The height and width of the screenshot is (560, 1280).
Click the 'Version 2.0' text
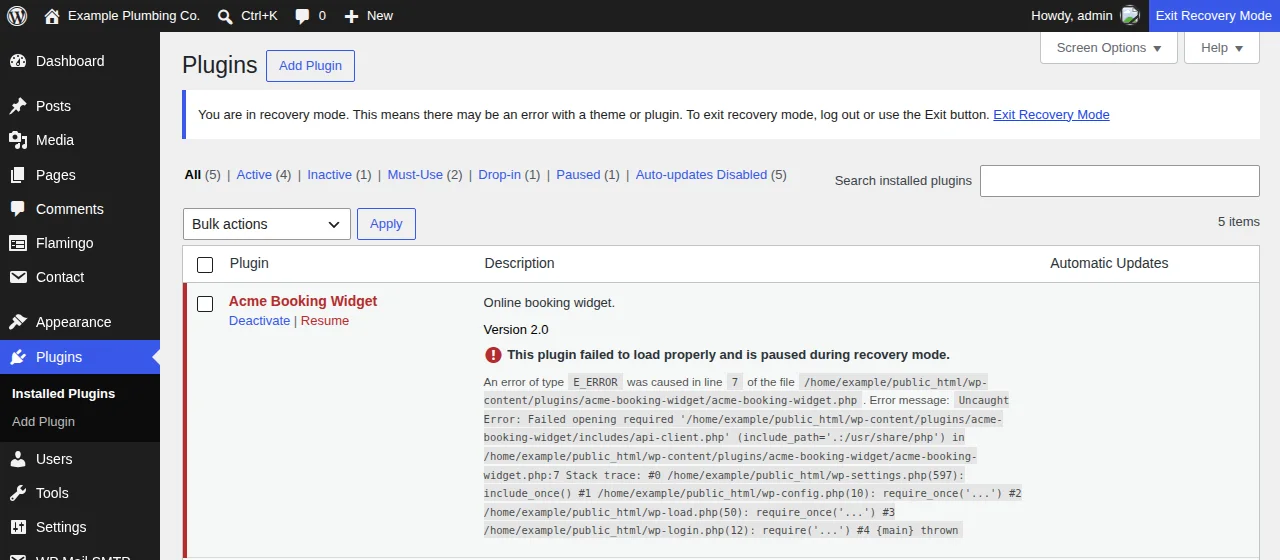tap(516, 330)
